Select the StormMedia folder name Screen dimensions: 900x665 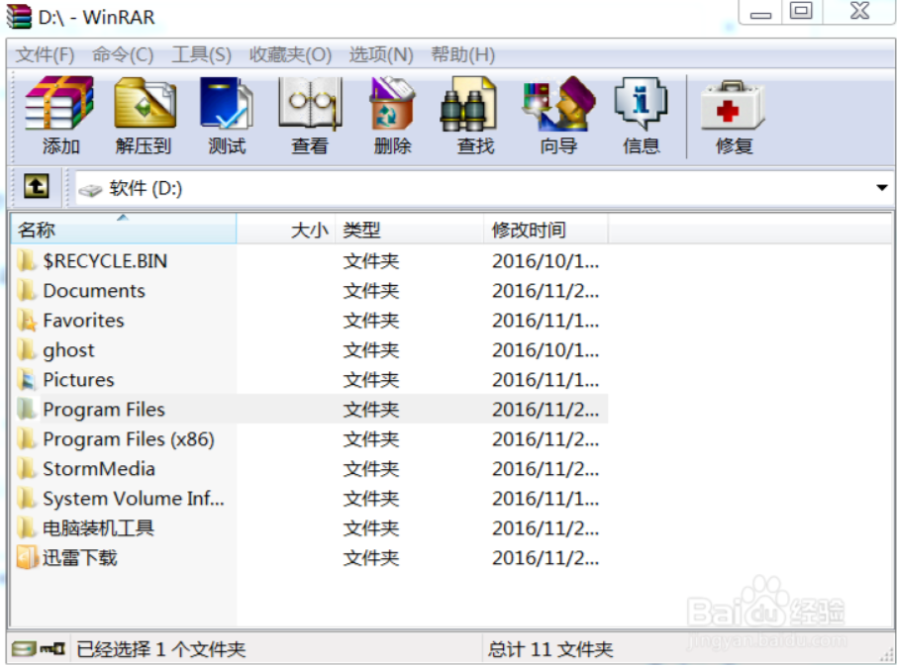[x=99, y=469]
